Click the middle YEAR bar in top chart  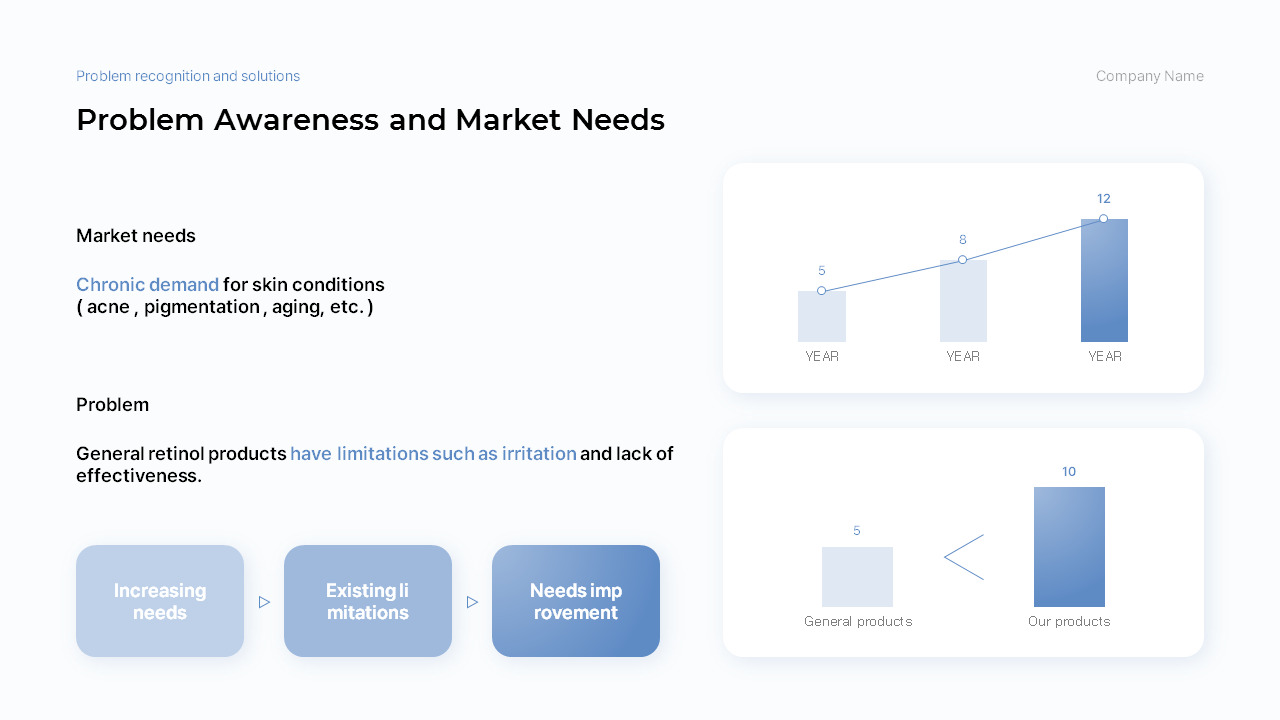point(963,301)
